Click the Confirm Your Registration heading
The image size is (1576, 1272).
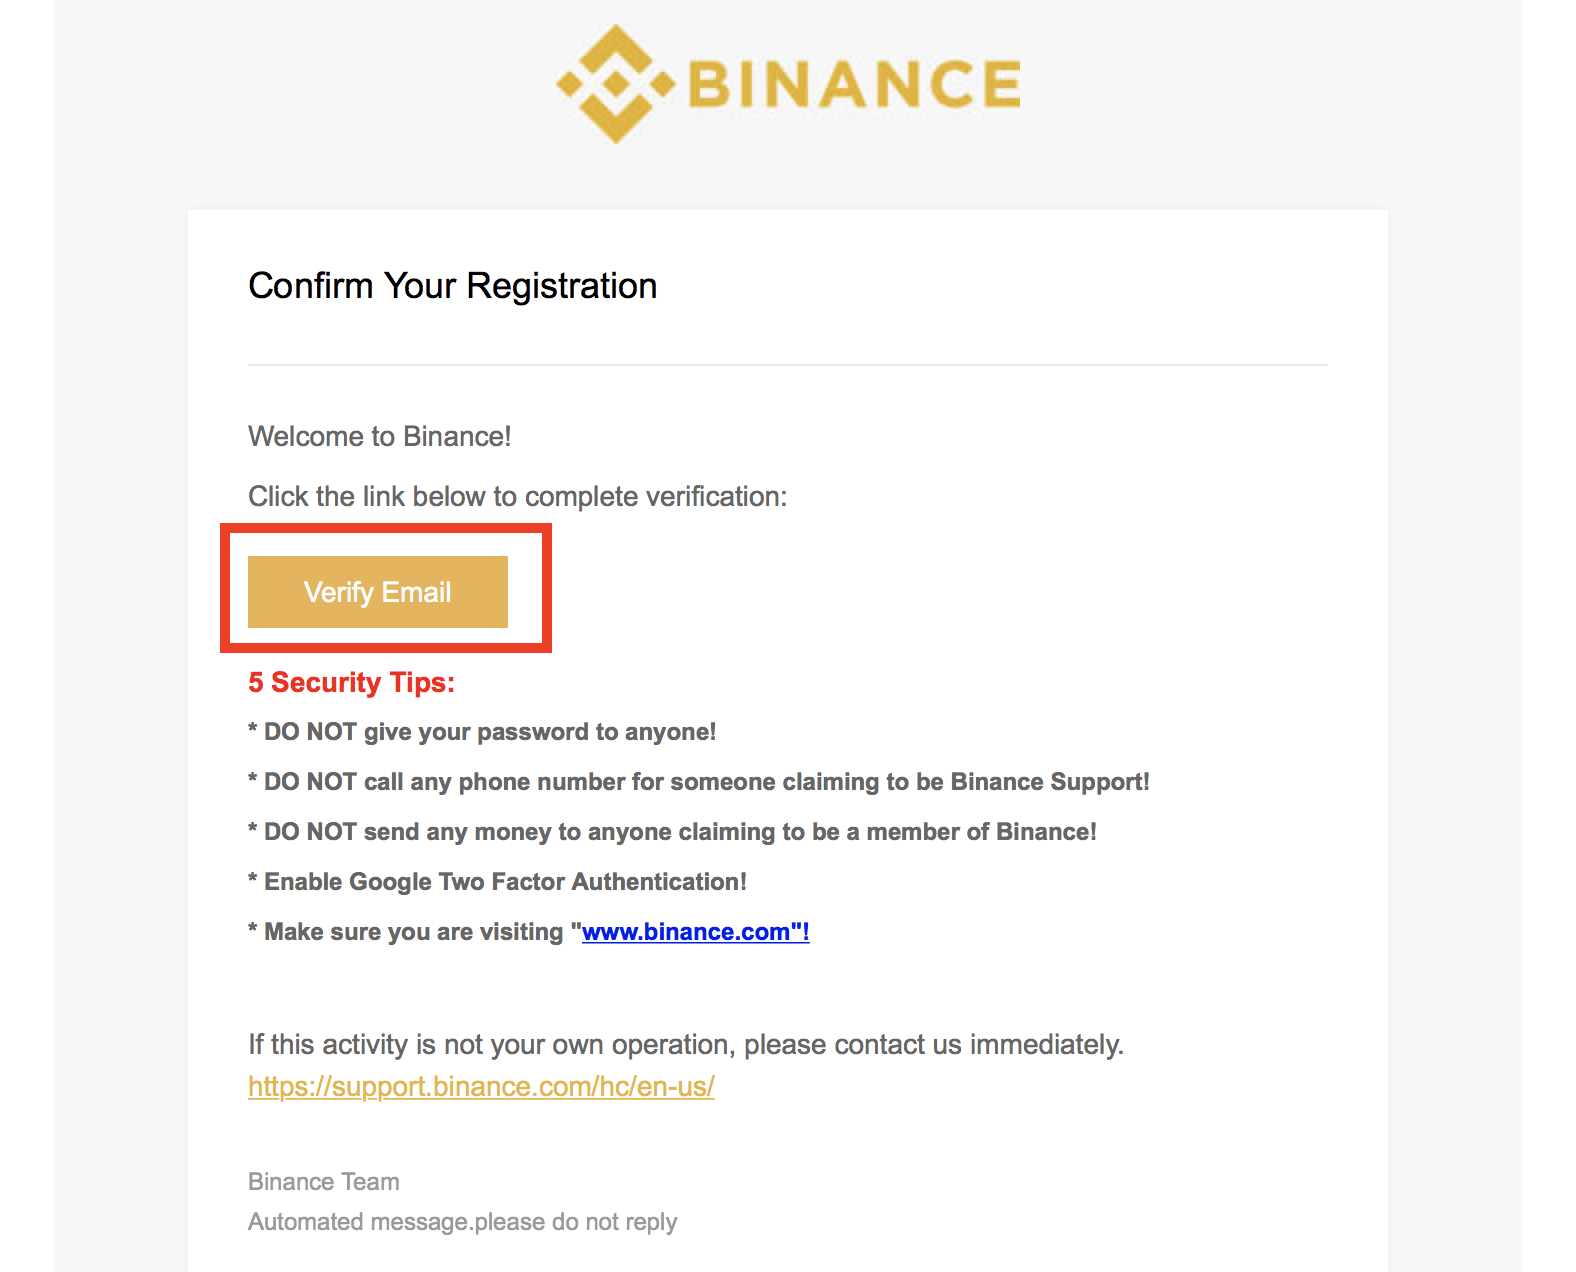tap(452, 286)
